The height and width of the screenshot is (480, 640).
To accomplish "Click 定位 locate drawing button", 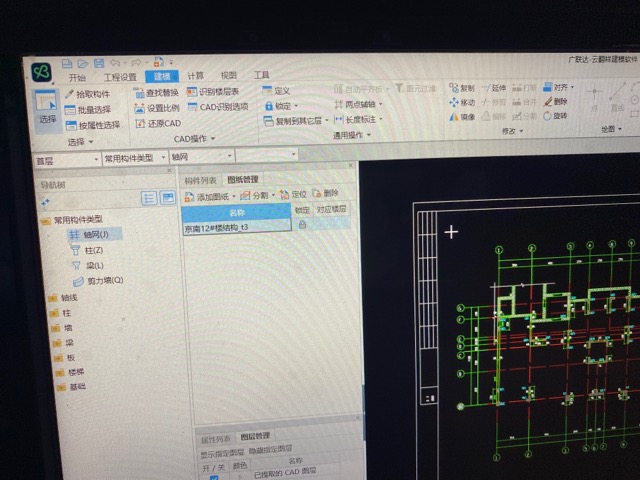I will (x=293, y=194).
